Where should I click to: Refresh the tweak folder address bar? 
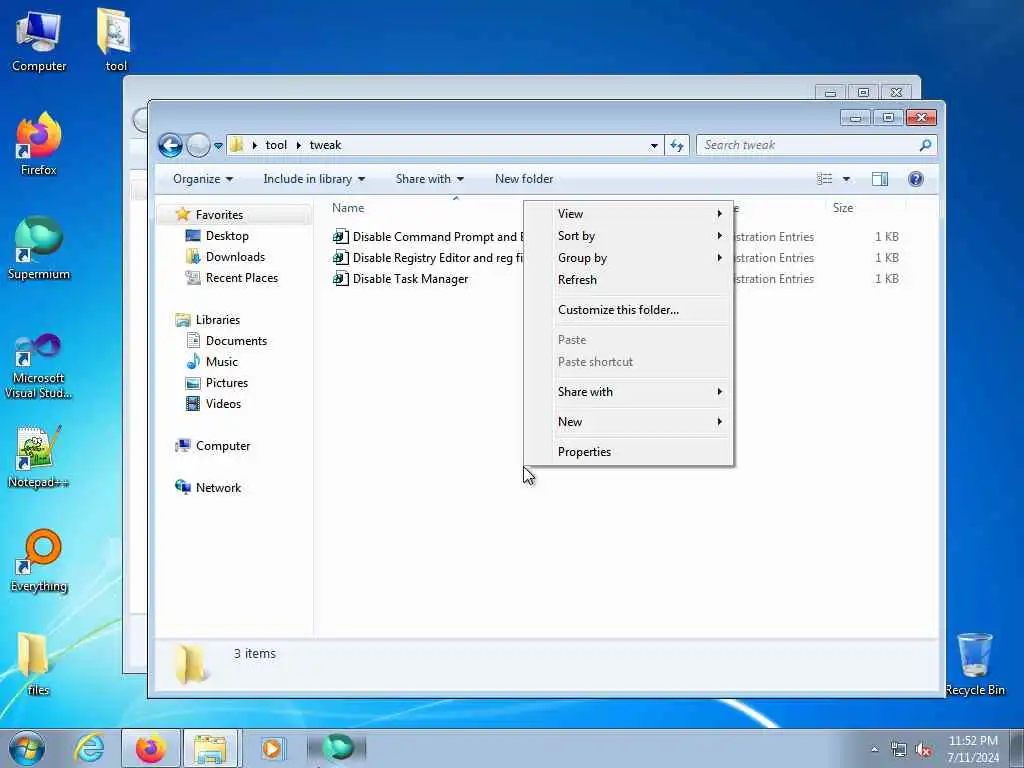[x=677, y=146]
